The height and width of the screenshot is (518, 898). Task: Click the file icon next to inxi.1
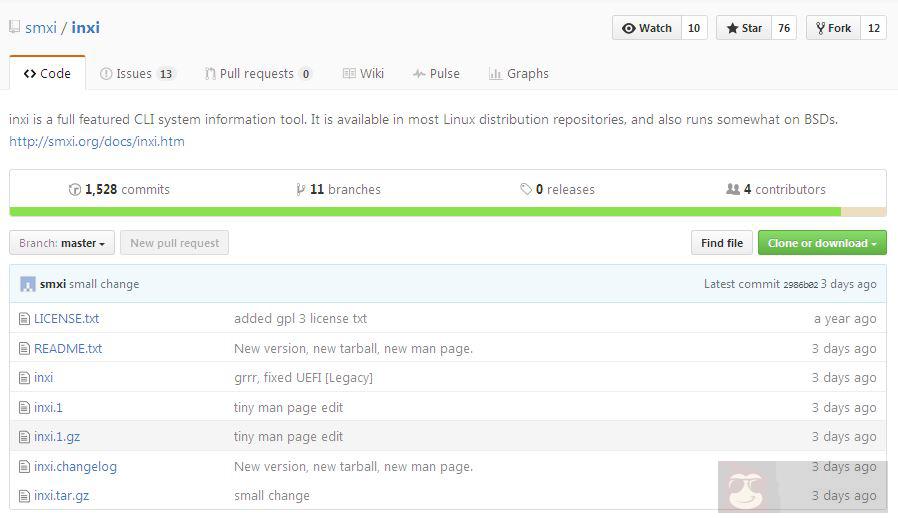pyautogui.click(x=24, y=407)
